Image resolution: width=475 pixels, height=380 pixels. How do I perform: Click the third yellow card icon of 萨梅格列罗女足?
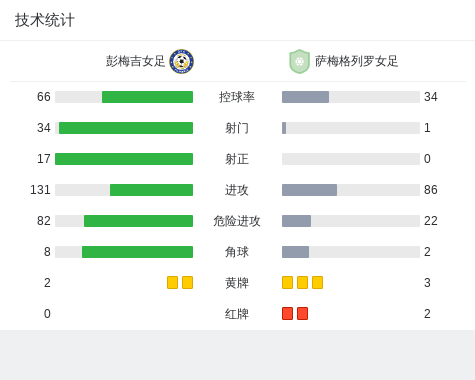pos(317,283)
